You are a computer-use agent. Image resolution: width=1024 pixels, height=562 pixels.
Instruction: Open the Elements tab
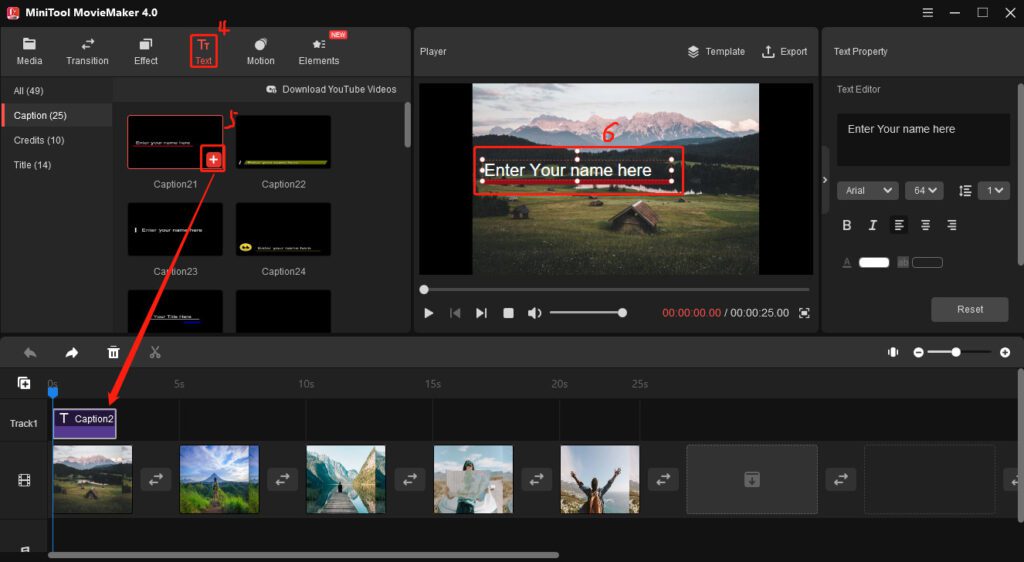(319, 52)
